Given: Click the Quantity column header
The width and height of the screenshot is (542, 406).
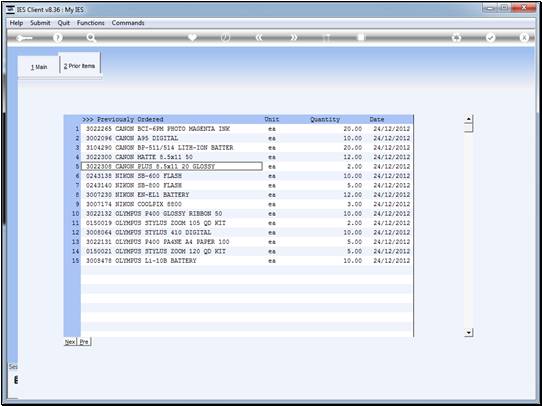Looking at the screenshot, I should tap(325, 119).
